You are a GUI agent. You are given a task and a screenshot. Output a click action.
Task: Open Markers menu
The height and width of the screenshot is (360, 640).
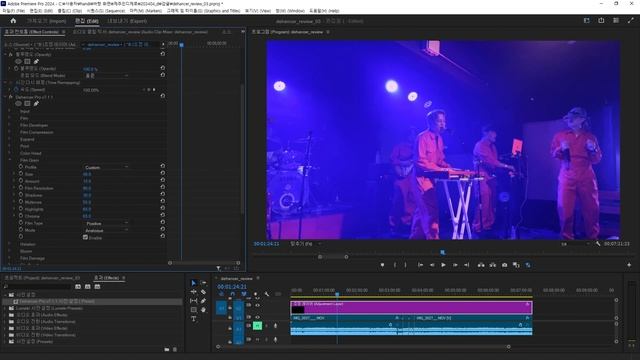146,11
